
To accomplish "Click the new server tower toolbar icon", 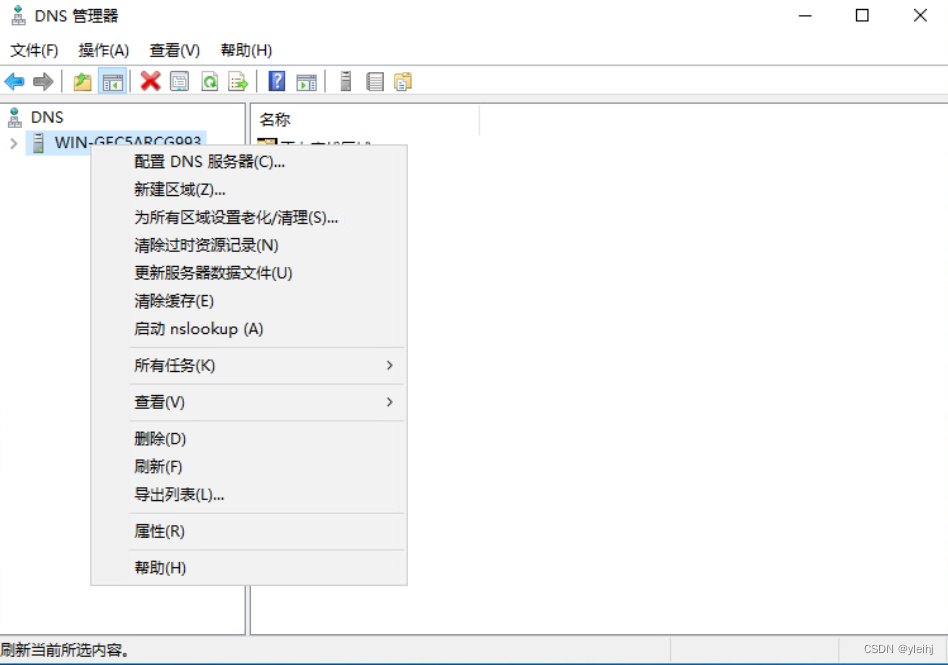I will [x=346, y=81].
